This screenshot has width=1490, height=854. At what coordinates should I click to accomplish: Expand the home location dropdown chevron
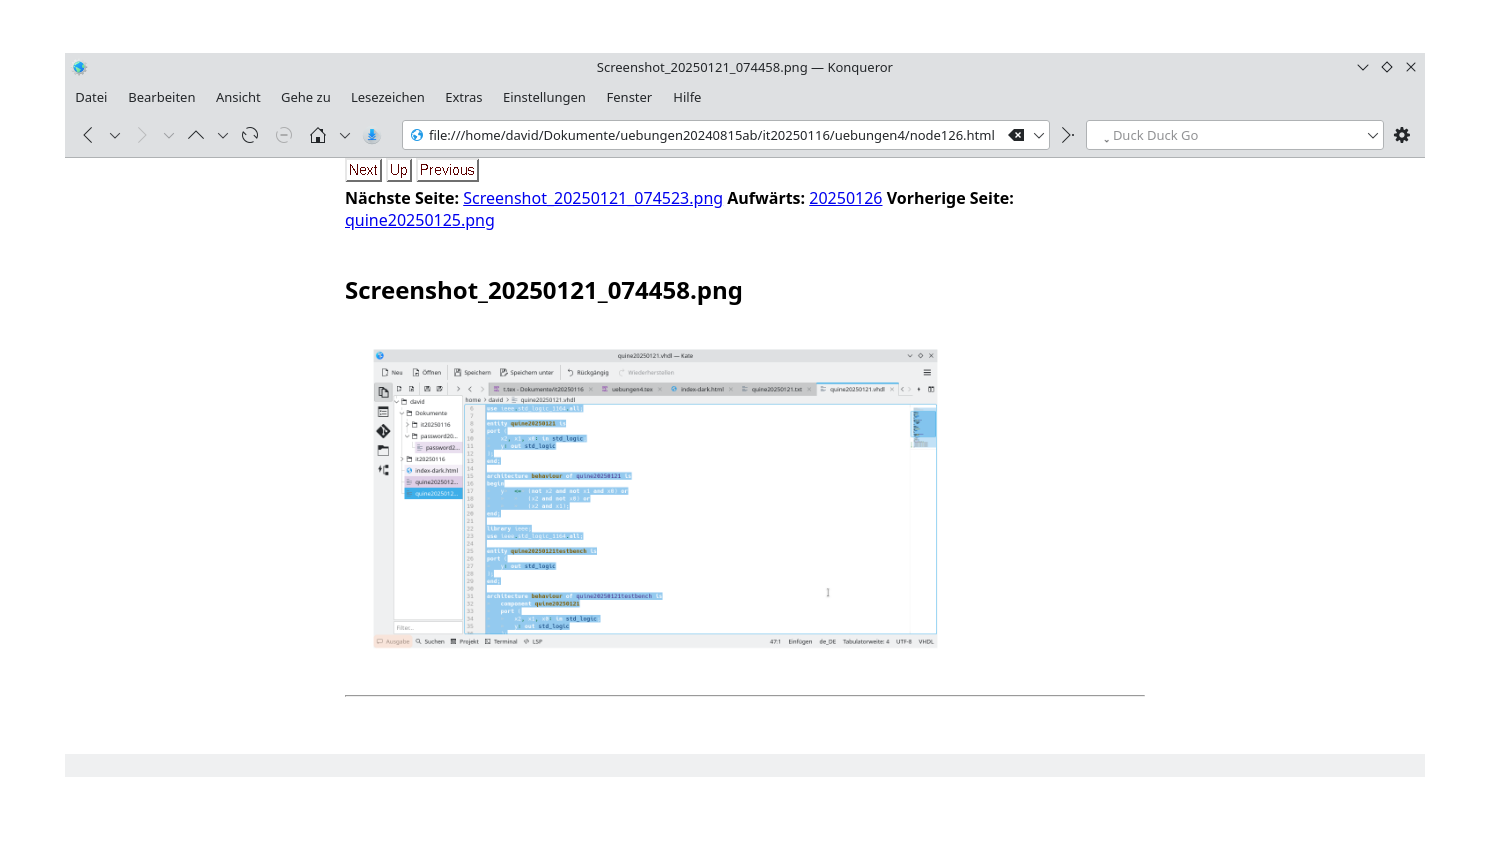[344, 135]
